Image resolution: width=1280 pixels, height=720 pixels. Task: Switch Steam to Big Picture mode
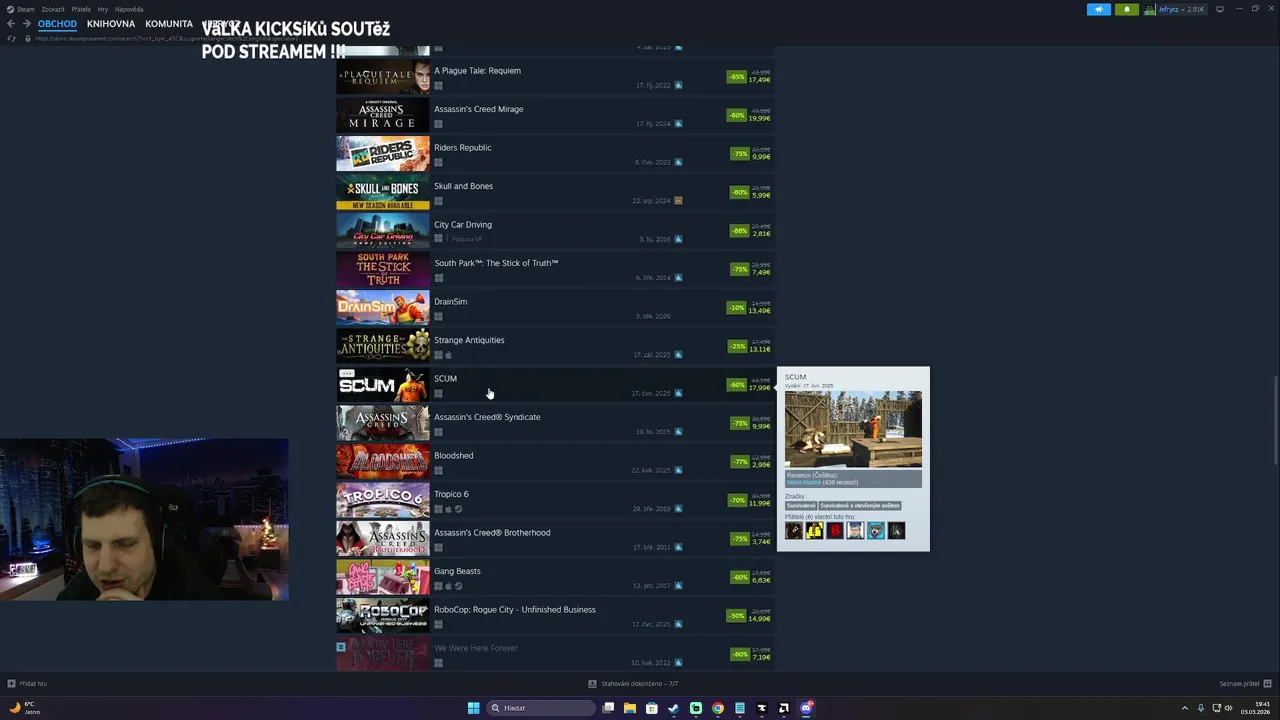tap(1220, 9)
